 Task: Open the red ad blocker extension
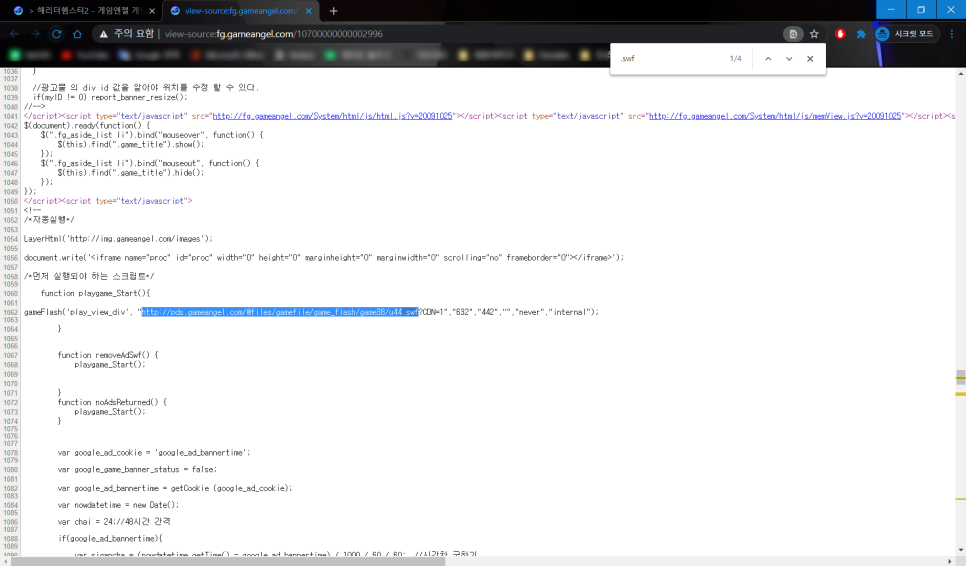coord(840,34)
